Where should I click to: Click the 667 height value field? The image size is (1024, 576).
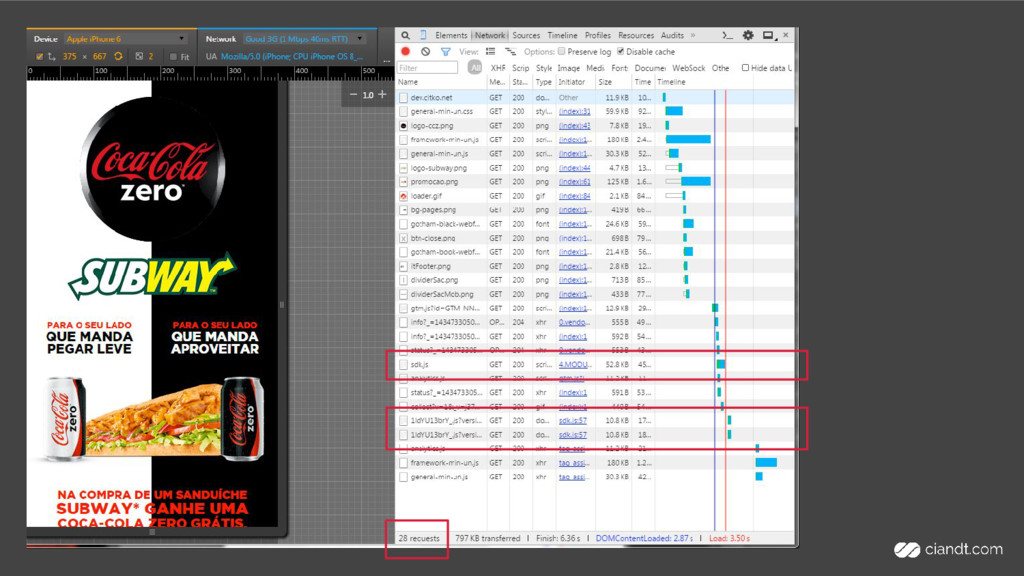pyautogui.click(x=99, y=57)
